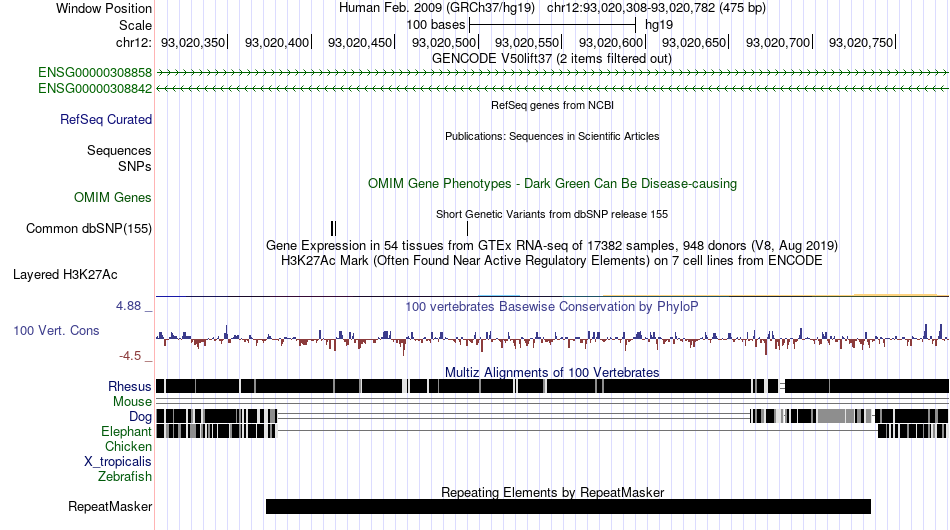Click the black RepeatMasker element bar
Viewport: 950px width, 530px height.
point(568,506)
